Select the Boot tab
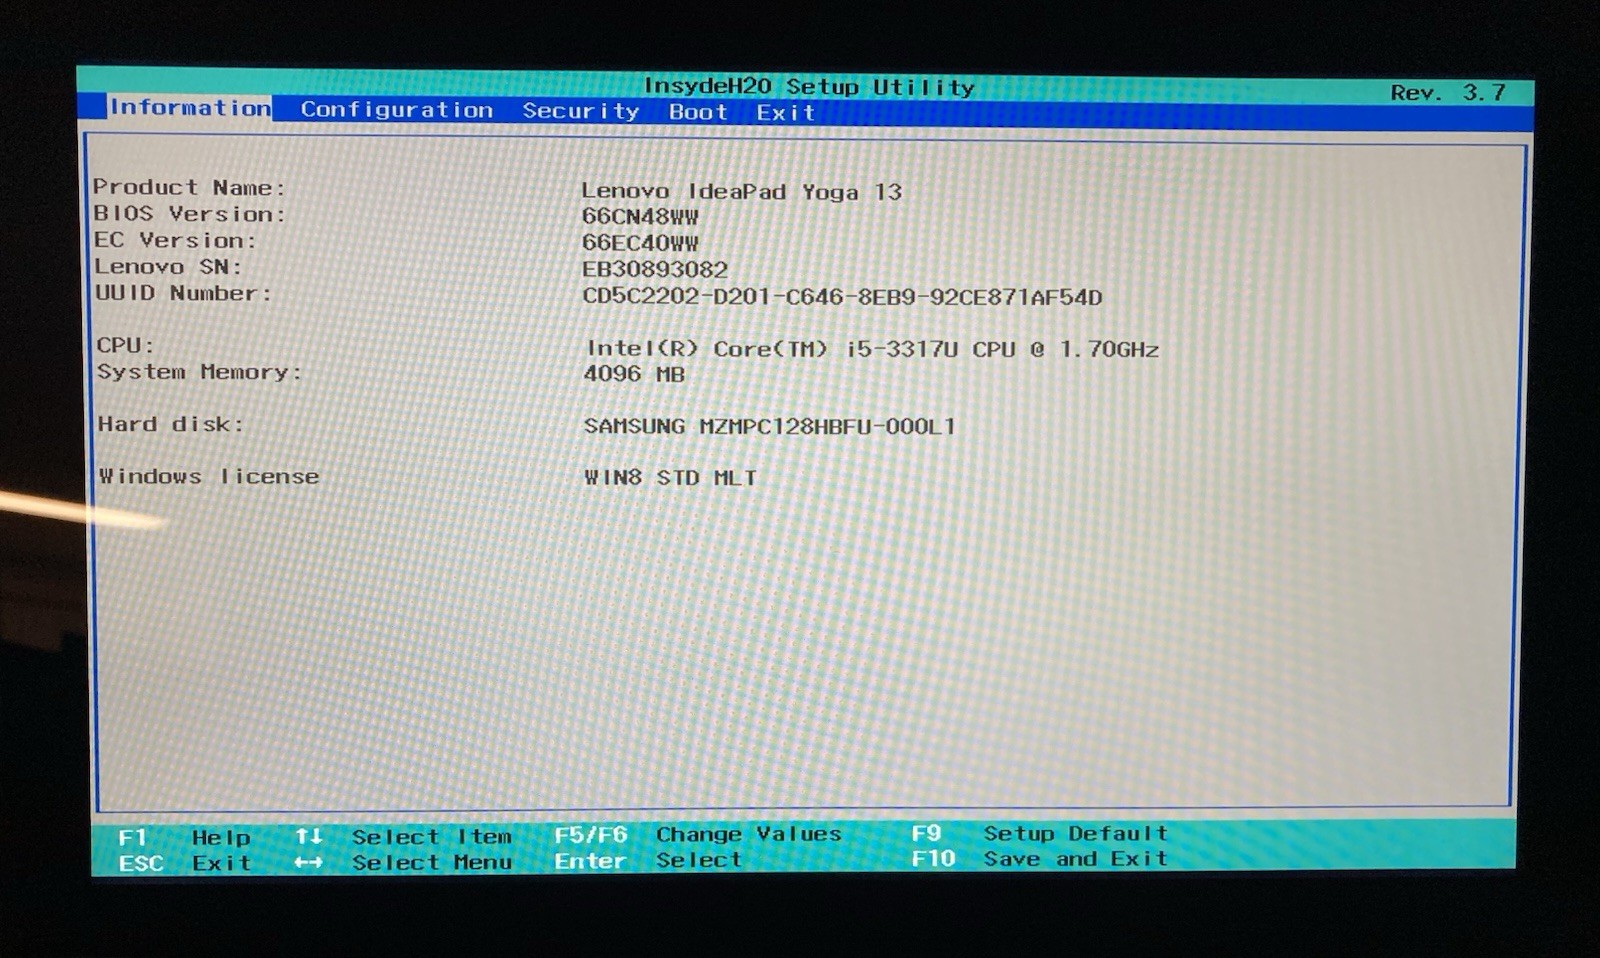The width and height of the screenshot is (1600, 958). [x=698, y=112]
